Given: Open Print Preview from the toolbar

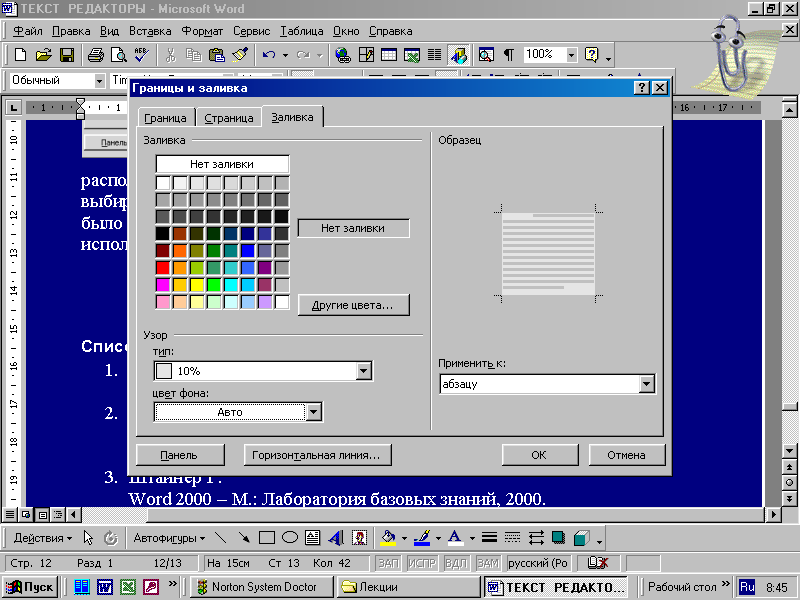Looking at the screenshot, I should 118,55.
